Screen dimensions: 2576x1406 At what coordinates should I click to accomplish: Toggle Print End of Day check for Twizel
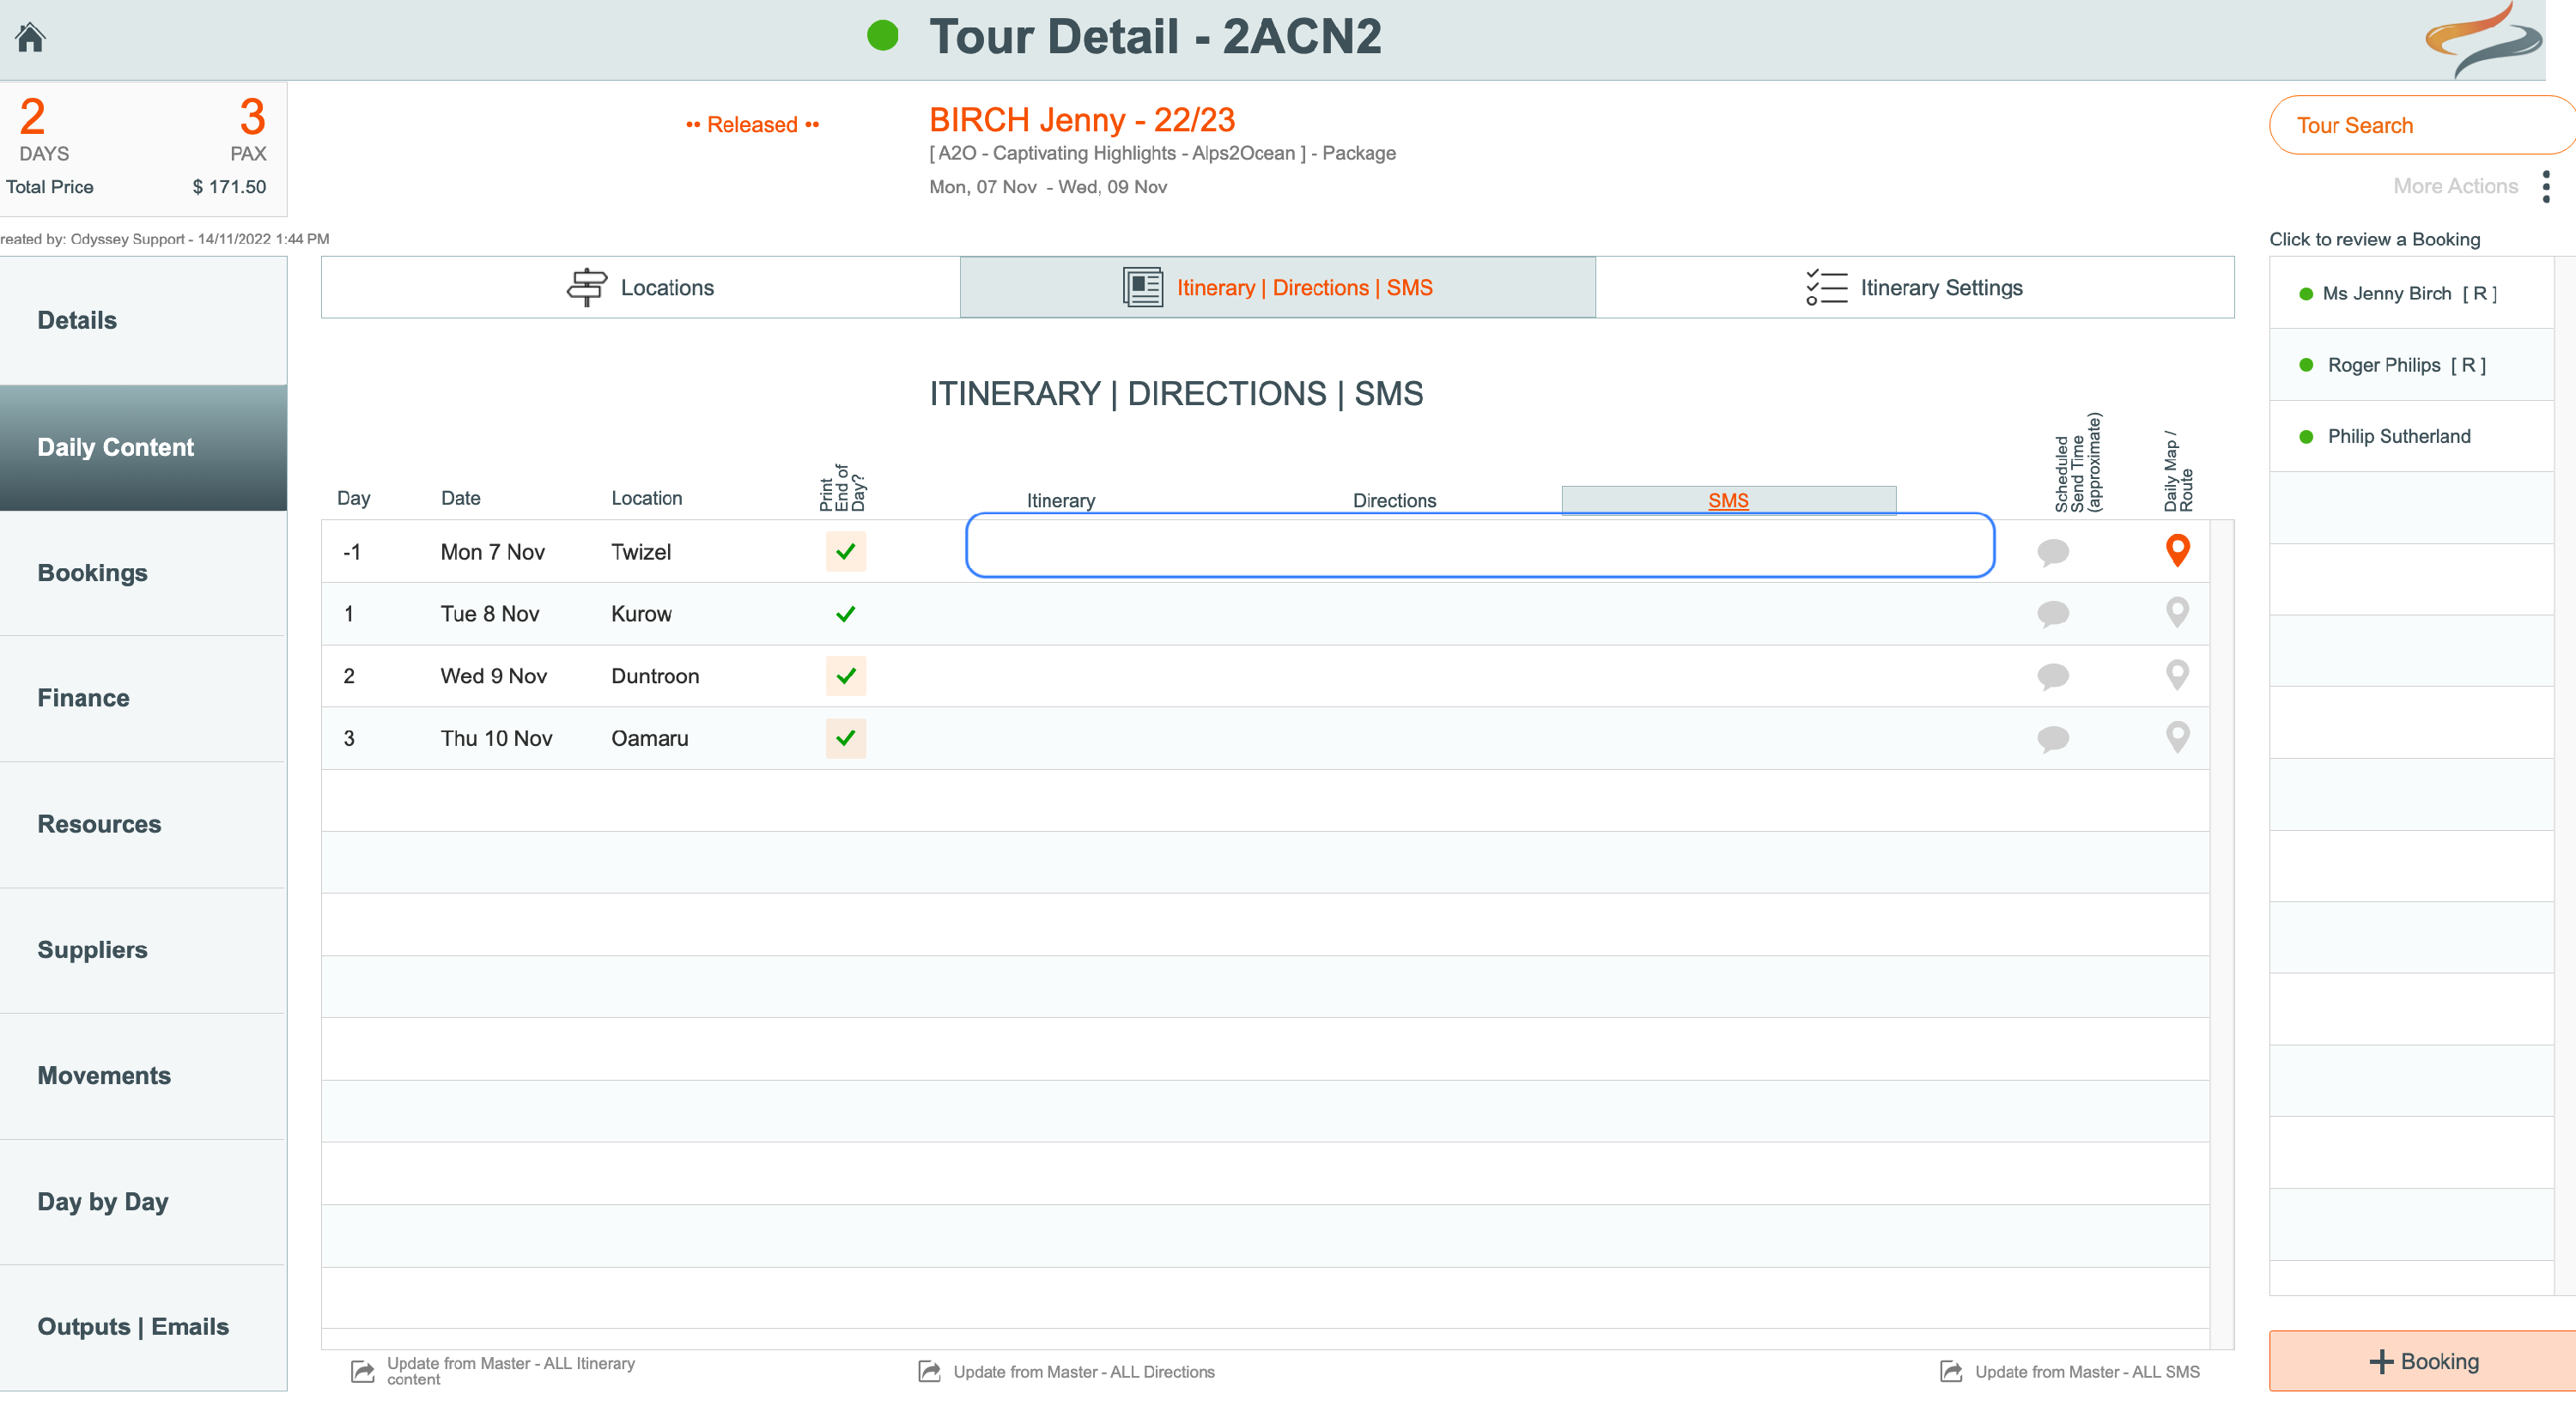tap(845, 551)
